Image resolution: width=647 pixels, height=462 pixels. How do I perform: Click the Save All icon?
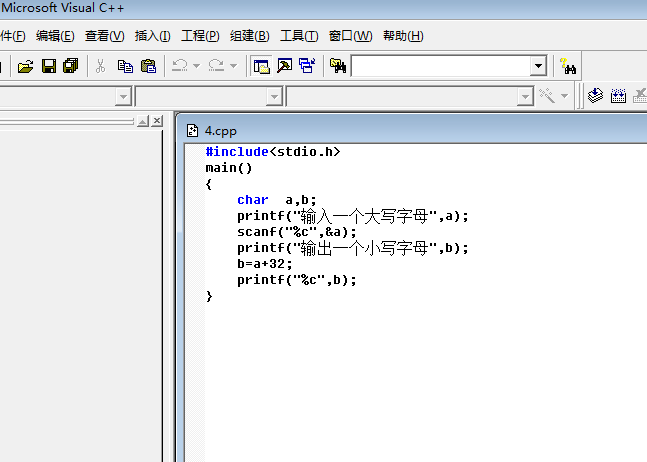coord(71,66)
